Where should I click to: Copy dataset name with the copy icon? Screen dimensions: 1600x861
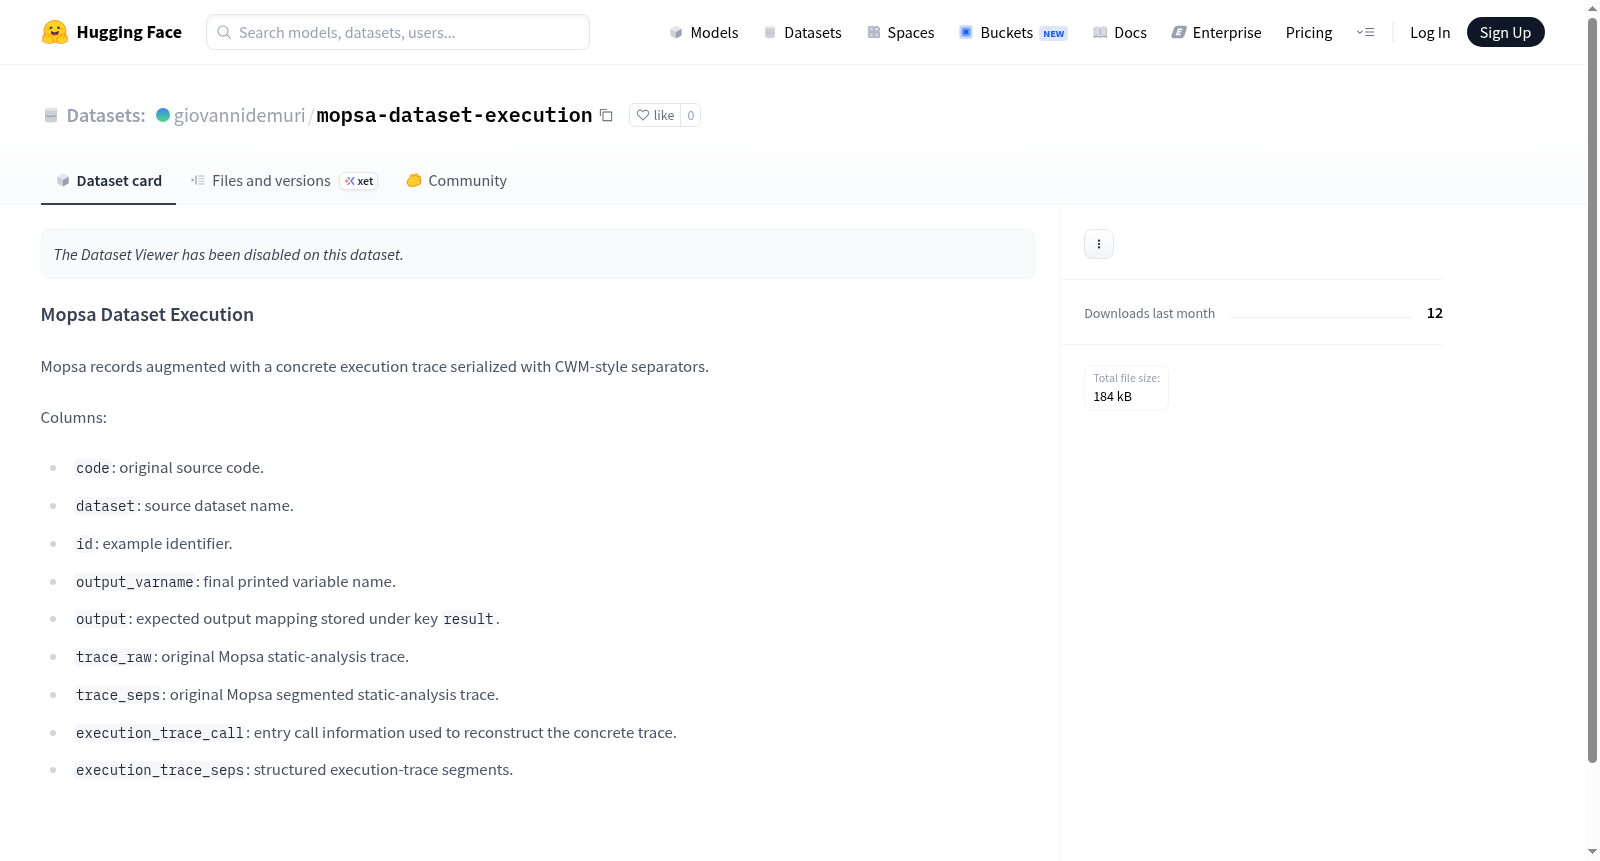pos(606,115)
